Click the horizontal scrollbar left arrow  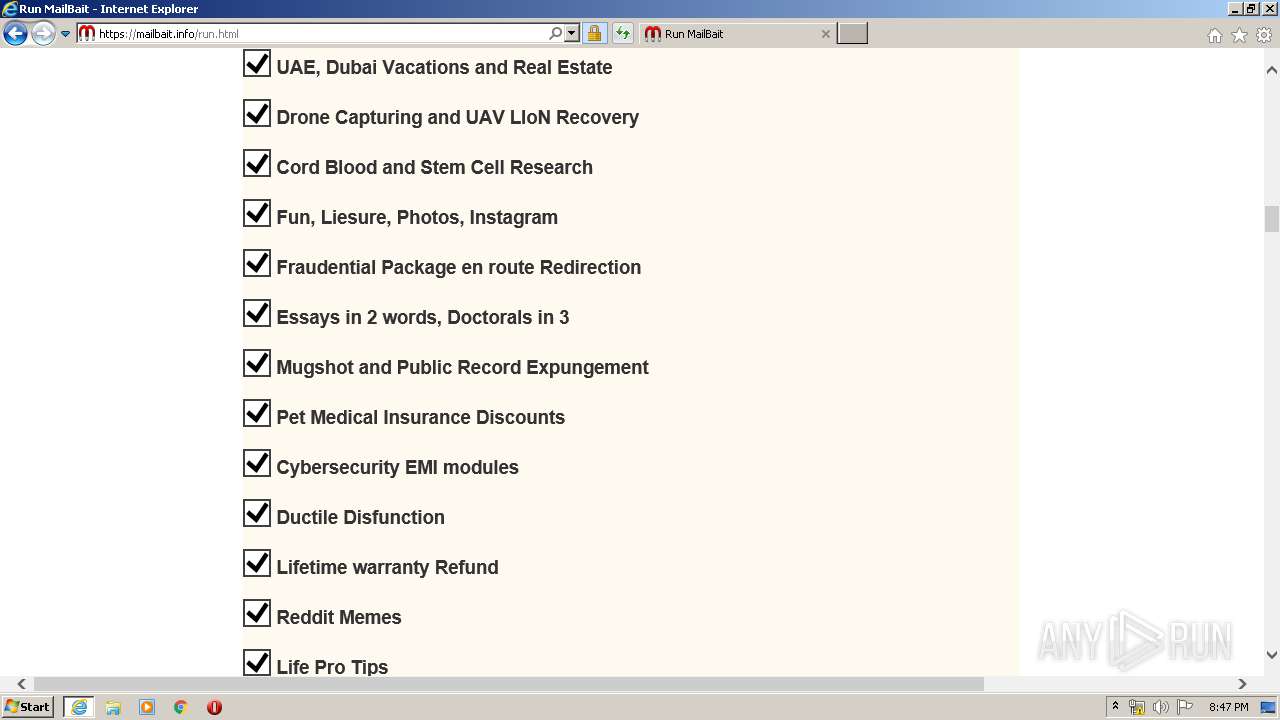coord(21,684)
